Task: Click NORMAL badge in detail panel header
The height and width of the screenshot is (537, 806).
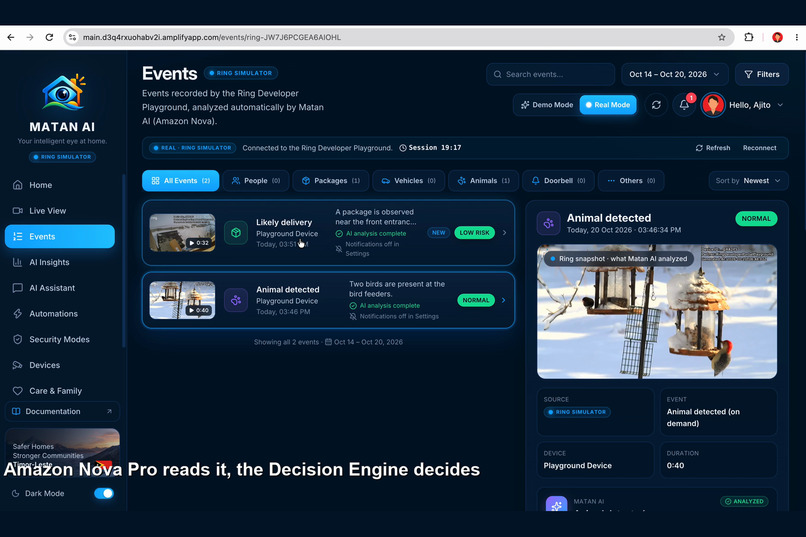Action: point(756,218)
